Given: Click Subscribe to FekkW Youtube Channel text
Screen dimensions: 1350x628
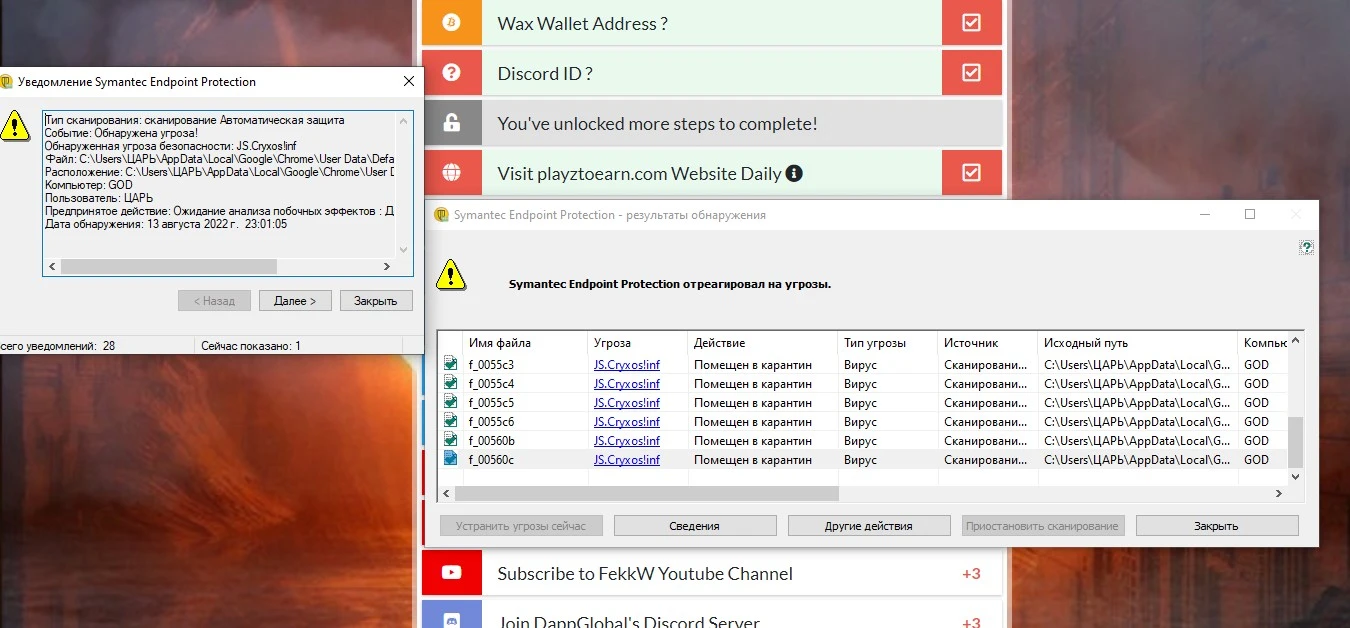Looking at the screenshot, I should coord(645,573).
